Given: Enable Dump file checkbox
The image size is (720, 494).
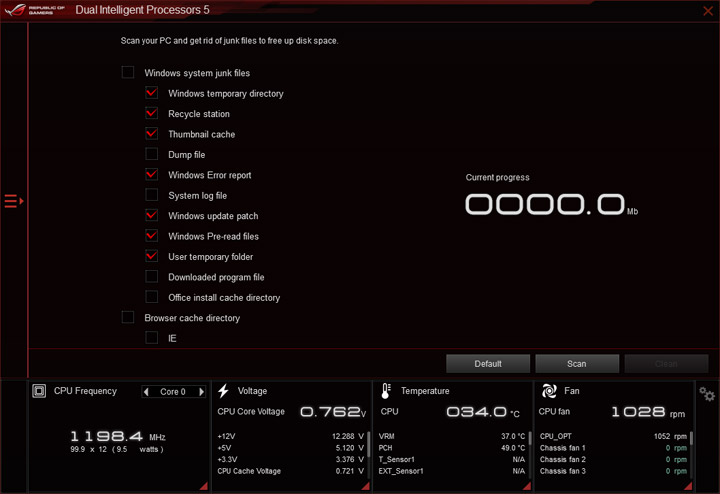Looking at the screenshot, I should point(152,154).
